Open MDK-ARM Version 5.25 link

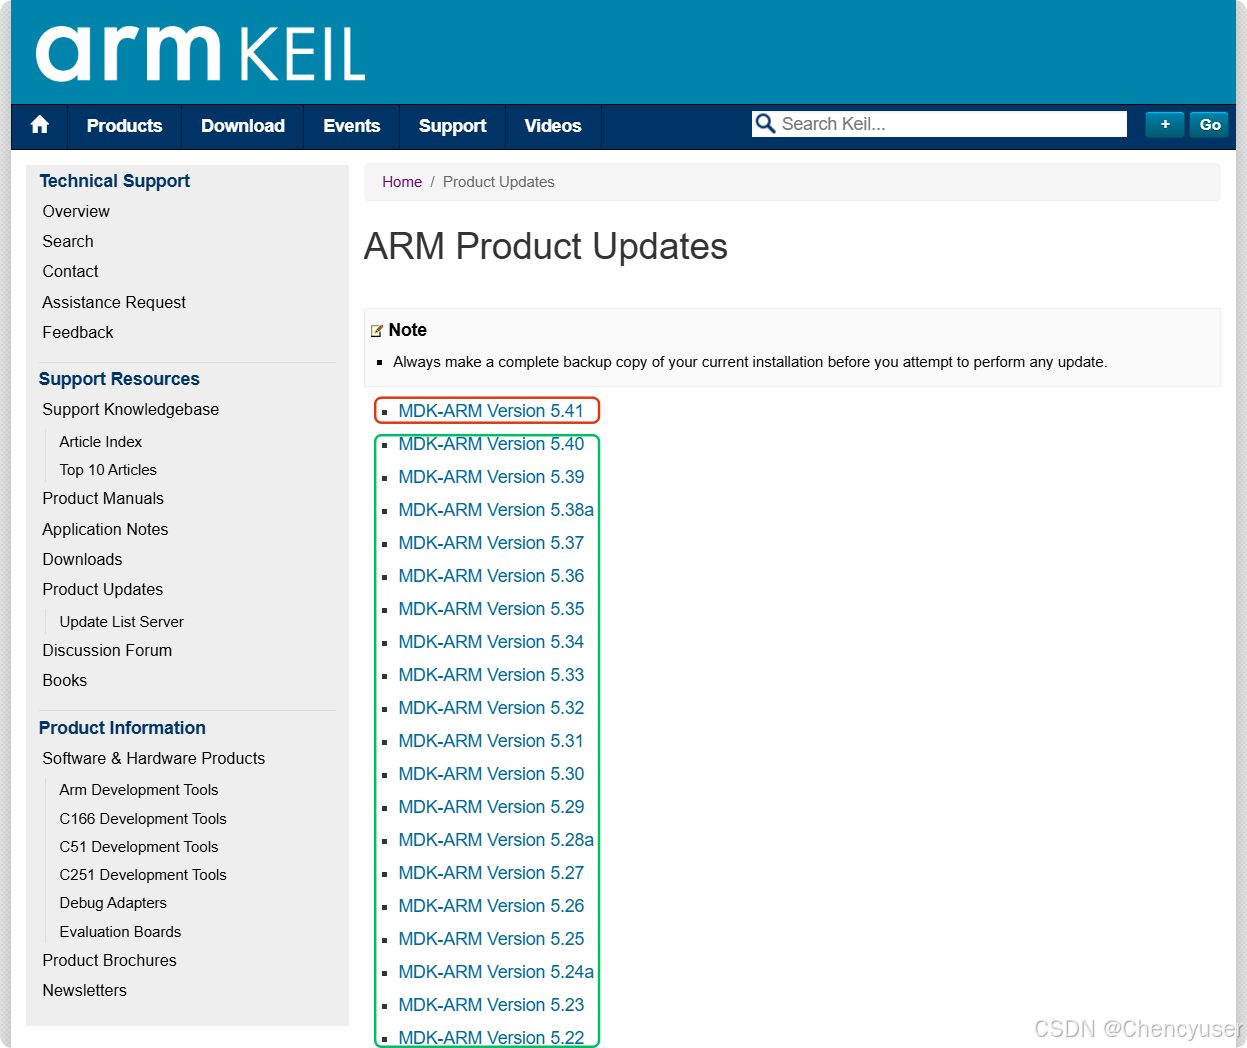(x=491, y=939)
